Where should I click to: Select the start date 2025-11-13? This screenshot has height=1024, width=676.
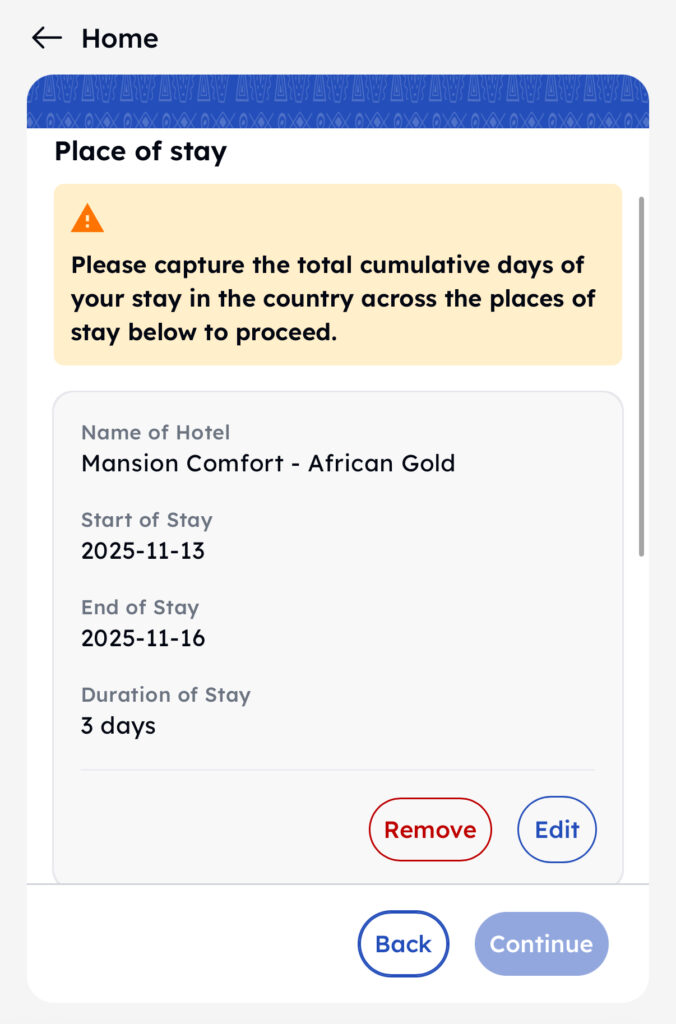(x=143, y=550)
